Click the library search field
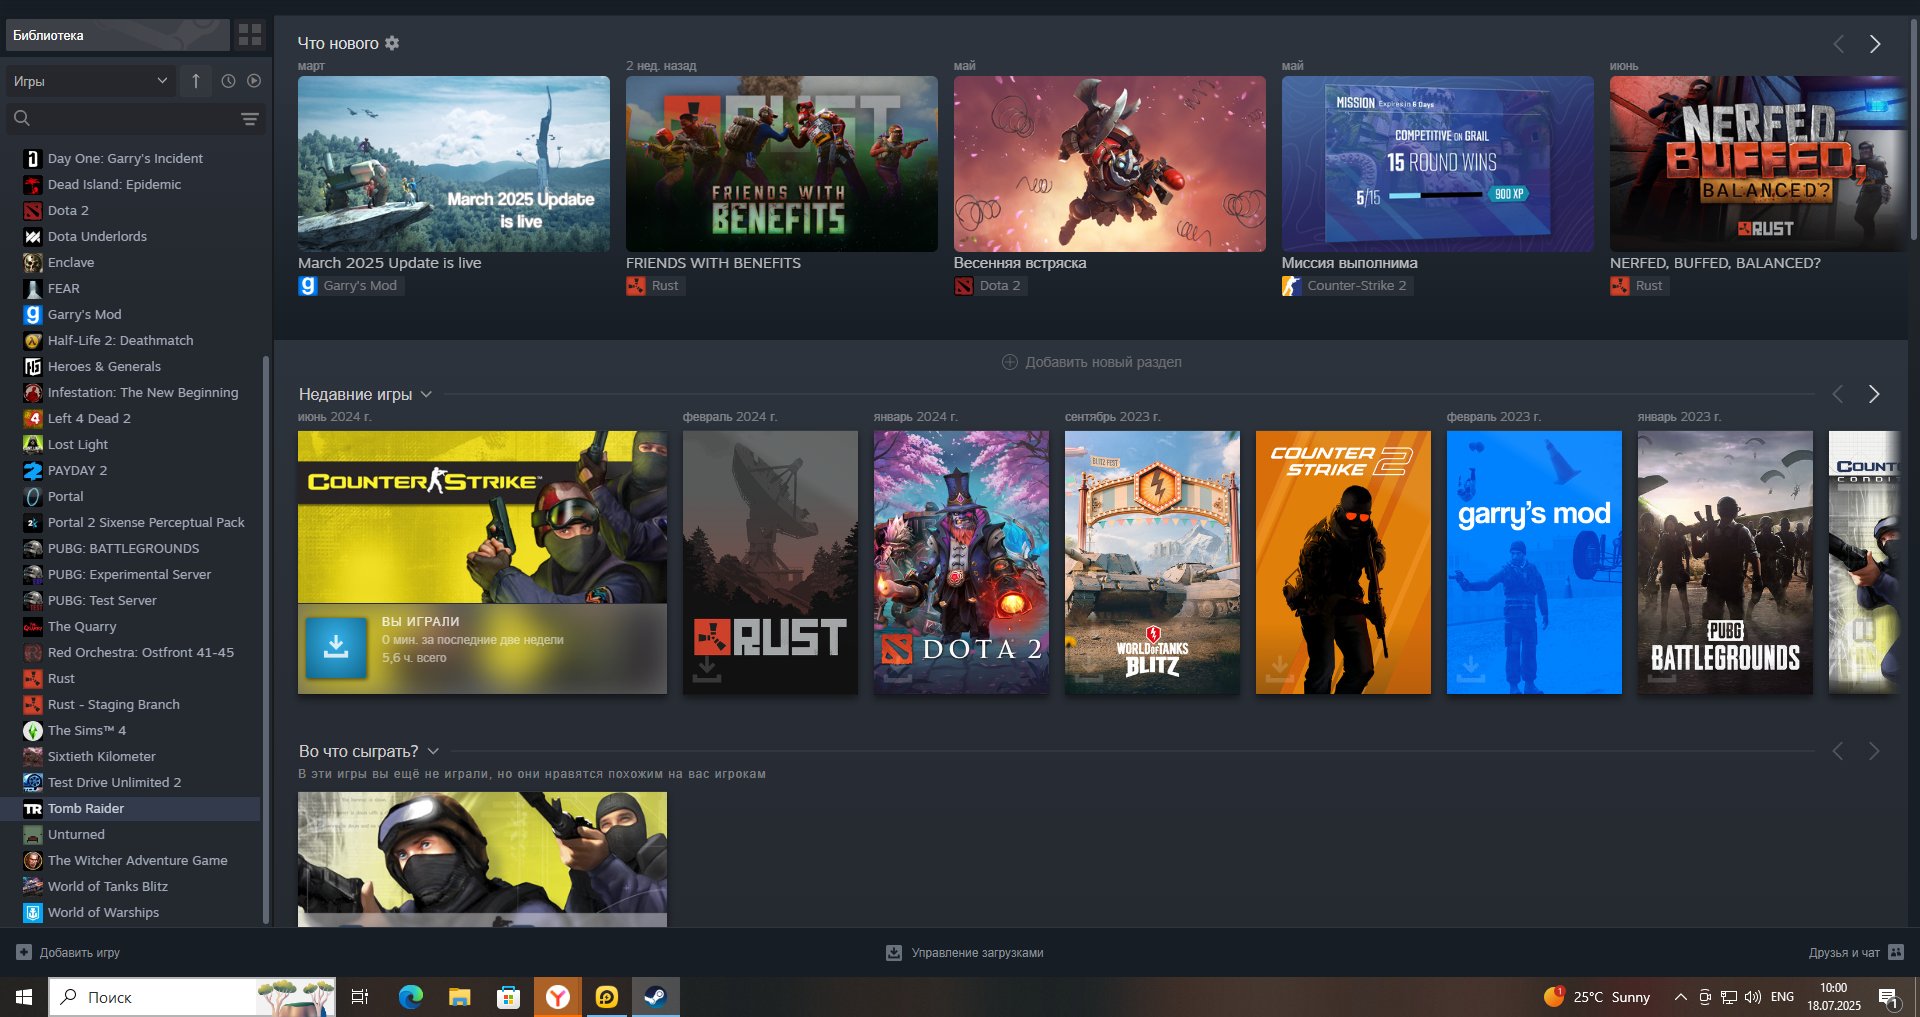Viewport: 1920px width, 1017px height. pyautogui.click(x=125, y=119)
